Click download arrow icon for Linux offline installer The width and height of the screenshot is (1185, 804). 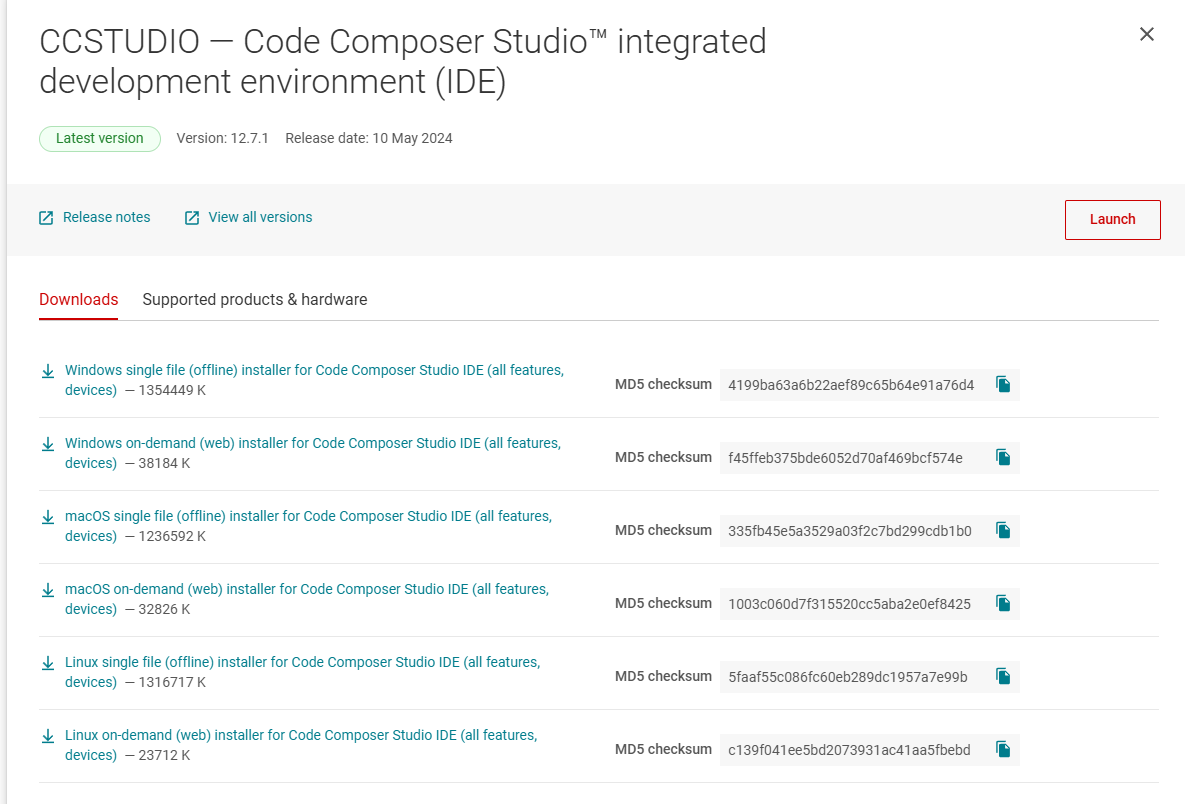pyautogui.click(x=48, y=663)
